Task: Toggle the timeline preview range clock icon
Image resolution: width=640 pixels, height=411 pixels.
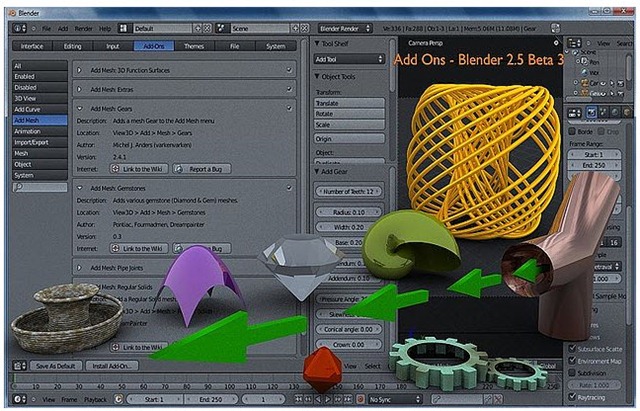Action: pos(118,399)
